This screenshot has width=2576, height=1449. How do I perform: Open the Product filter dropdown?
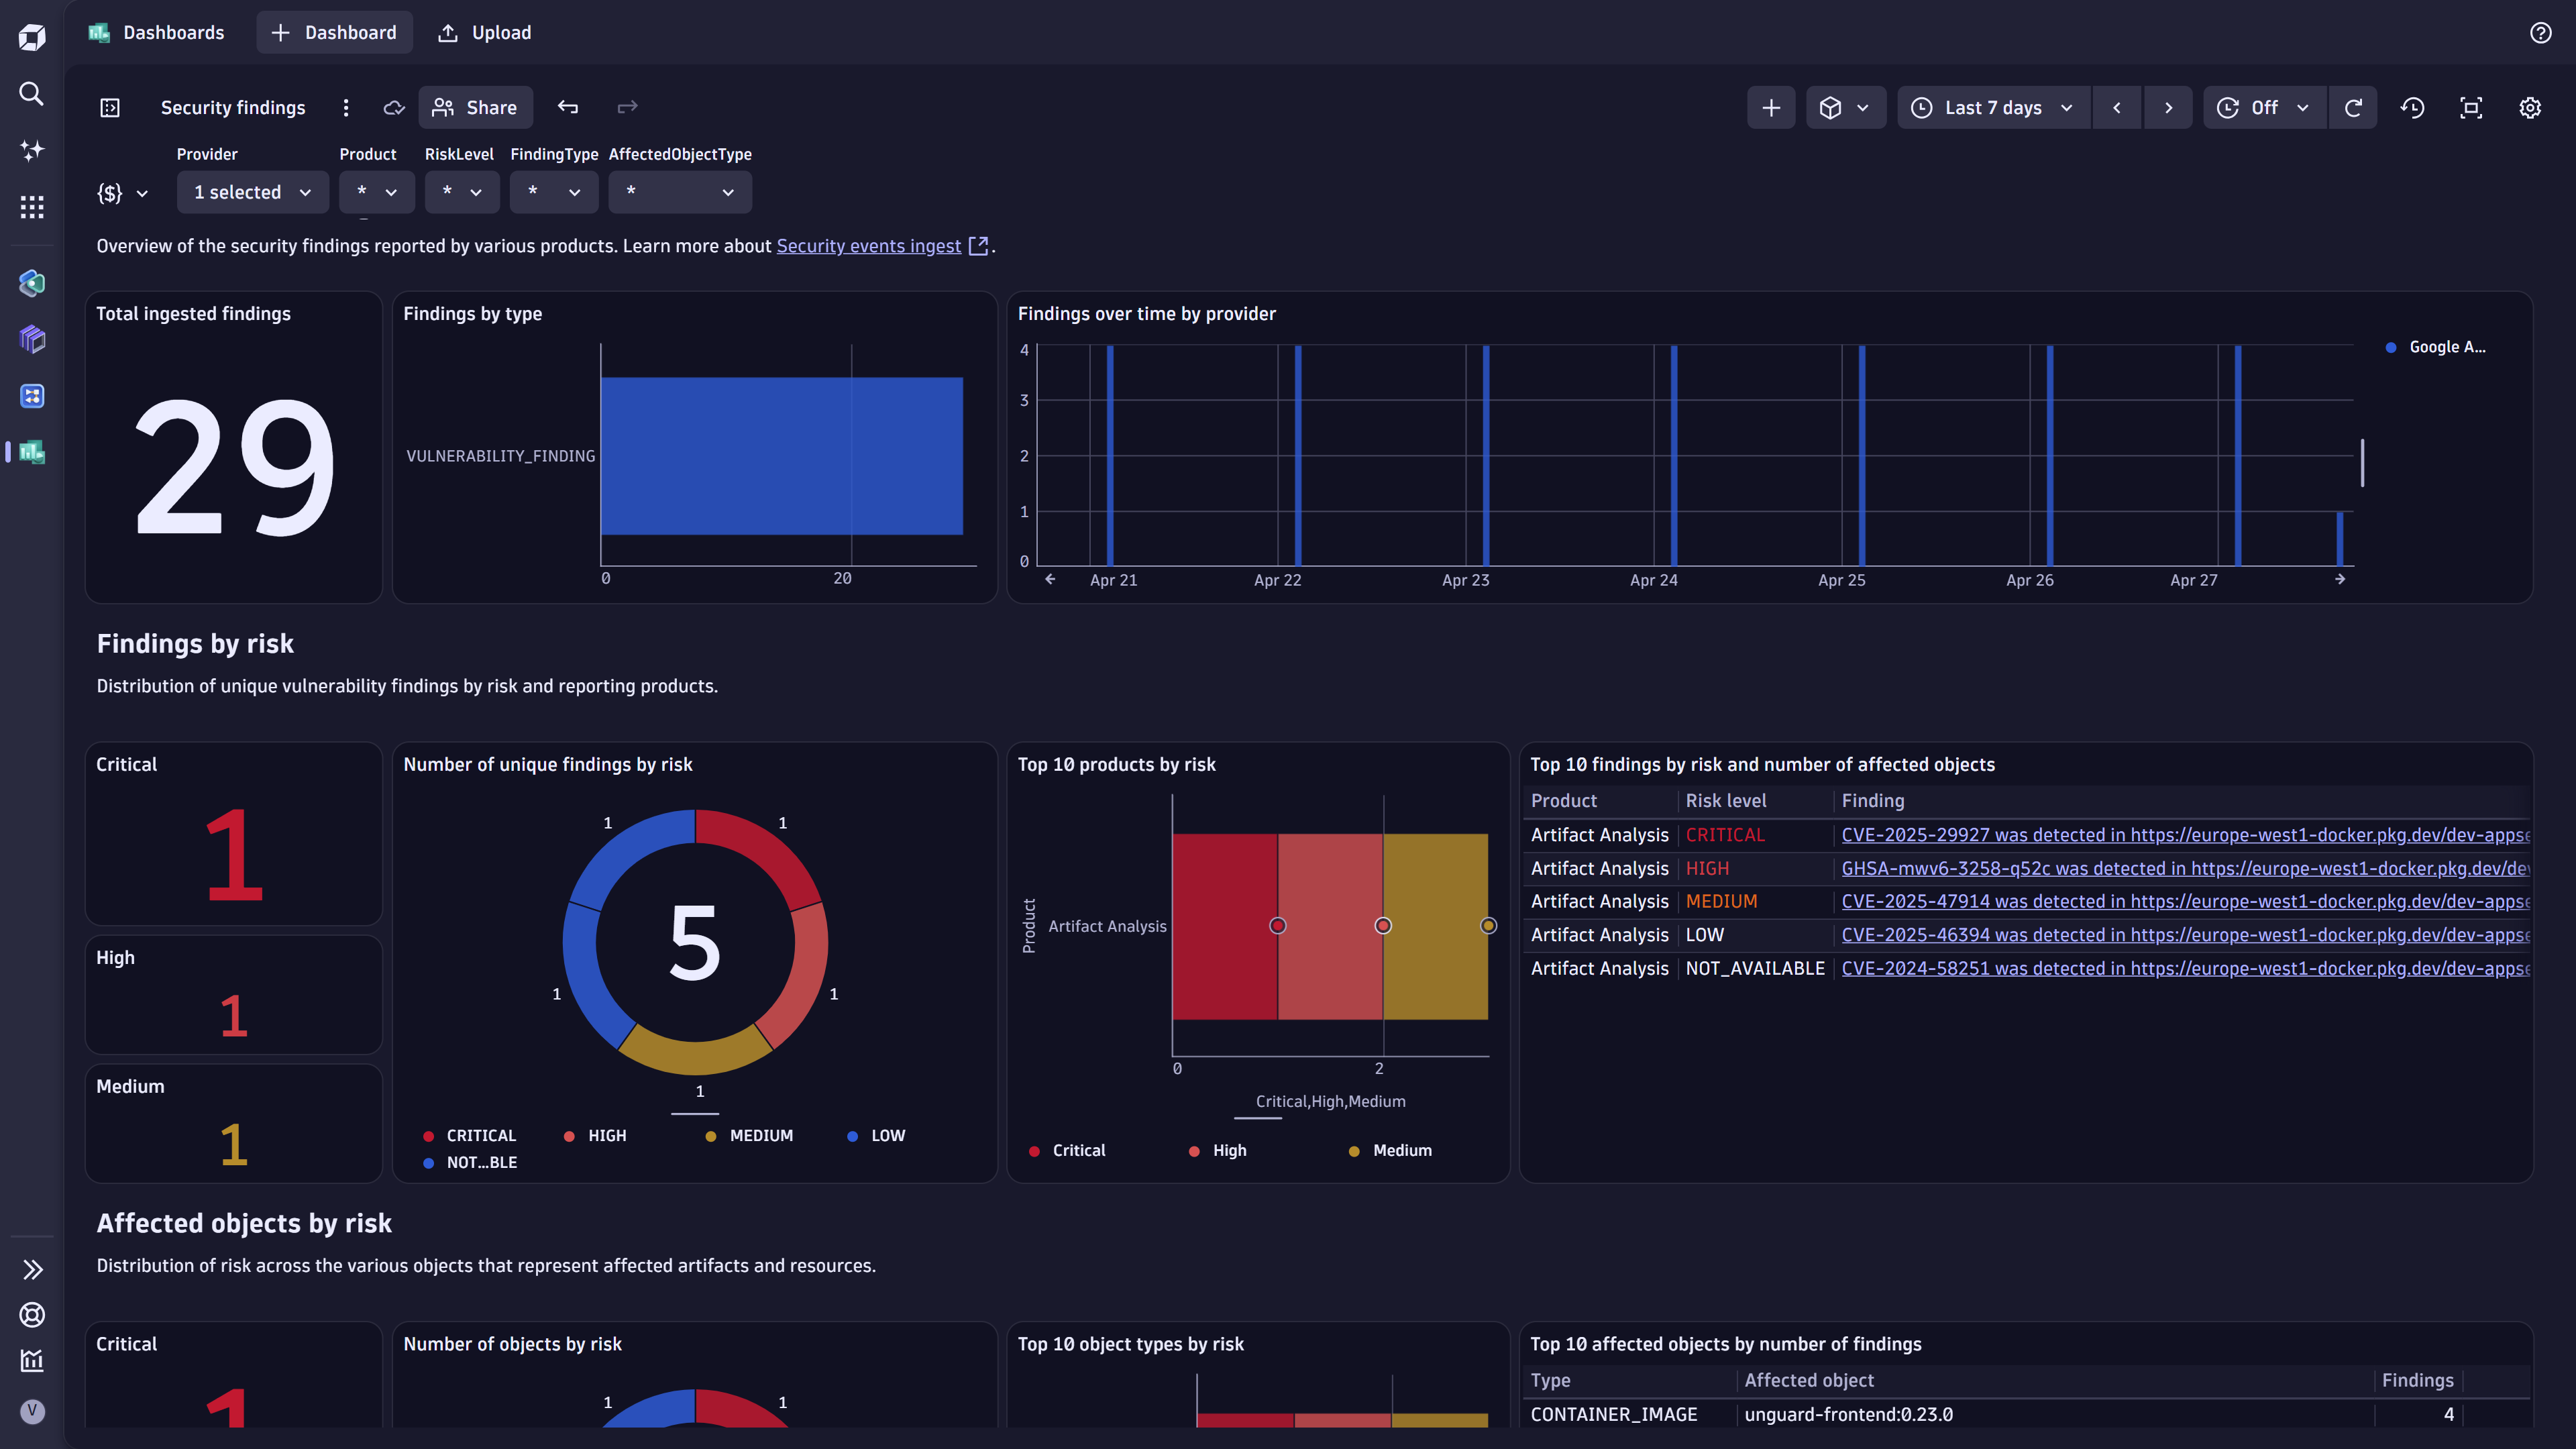[x=377, y=192]
